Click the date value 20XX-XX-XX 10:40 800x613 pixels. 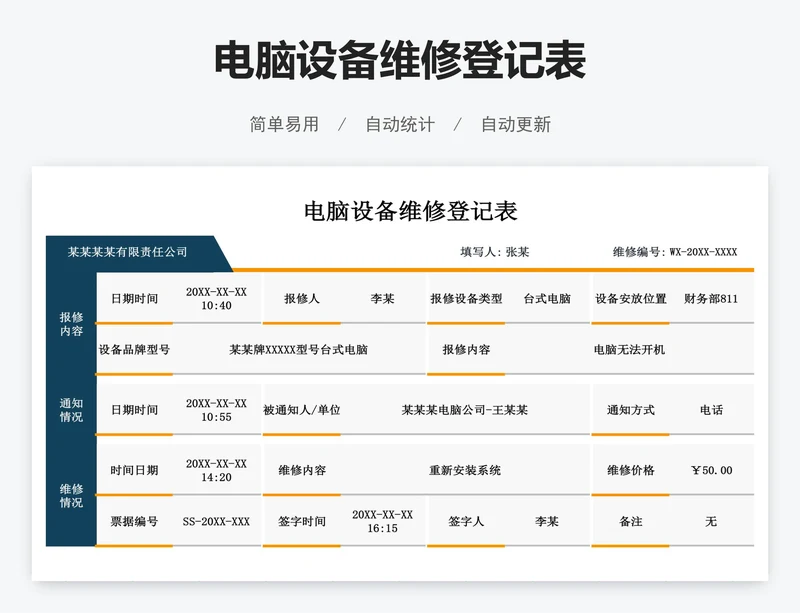216,299
